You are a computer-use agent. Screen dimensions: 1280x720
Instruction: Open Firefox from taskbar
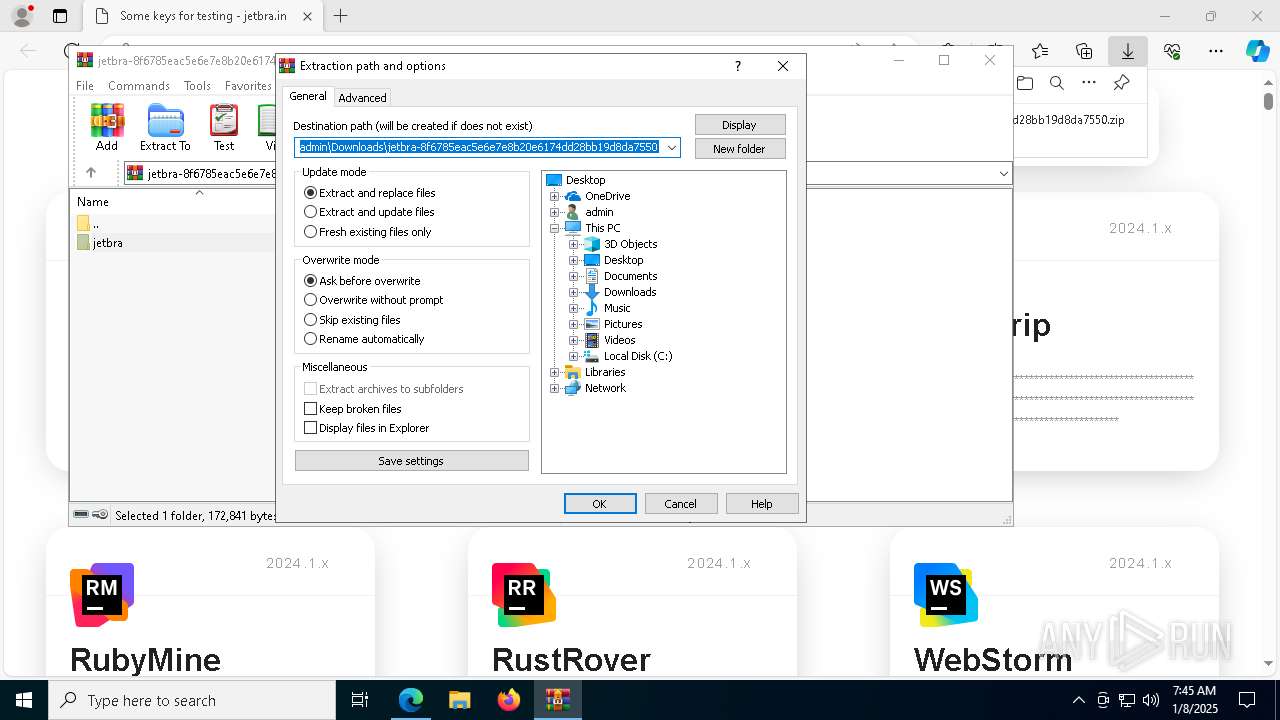pyautogui.click(x=509, y=700)
